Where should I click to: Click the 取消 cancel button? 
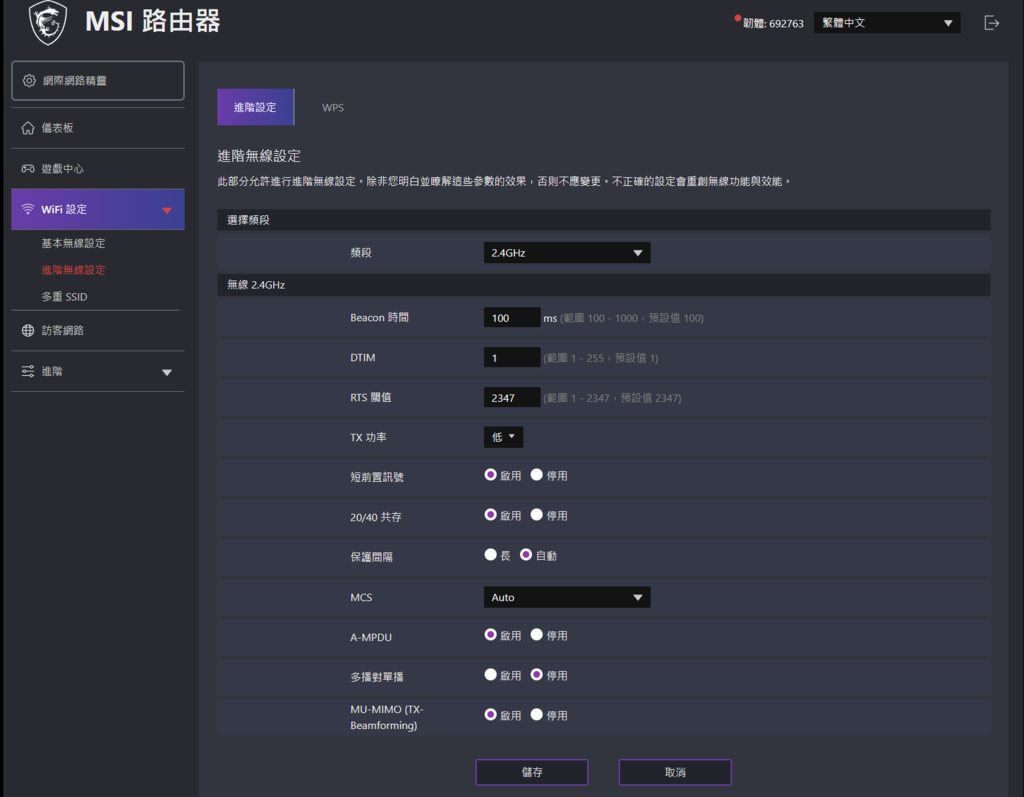[x=675, y=772]
